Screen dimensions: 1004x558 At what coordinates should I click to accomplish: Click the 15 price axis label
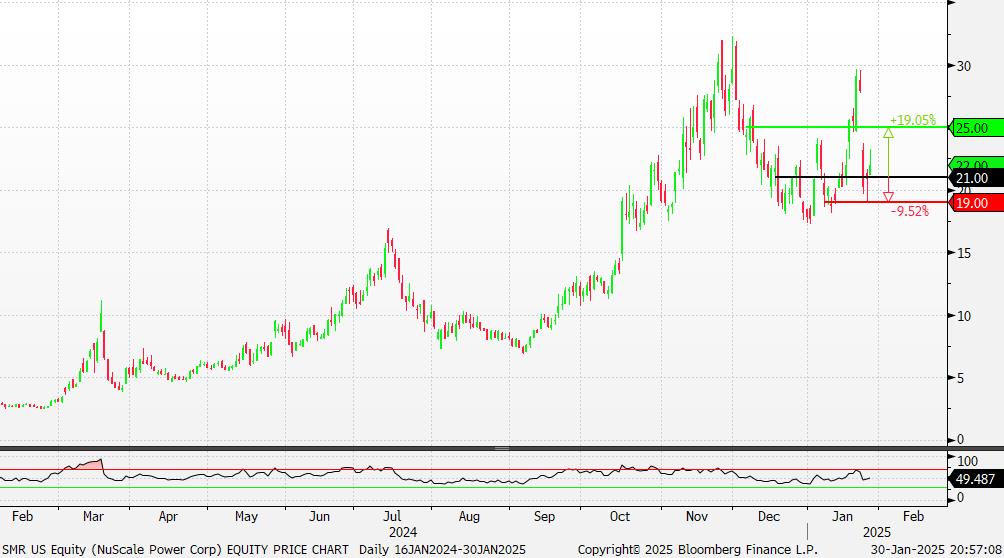(x=964, y=253)
